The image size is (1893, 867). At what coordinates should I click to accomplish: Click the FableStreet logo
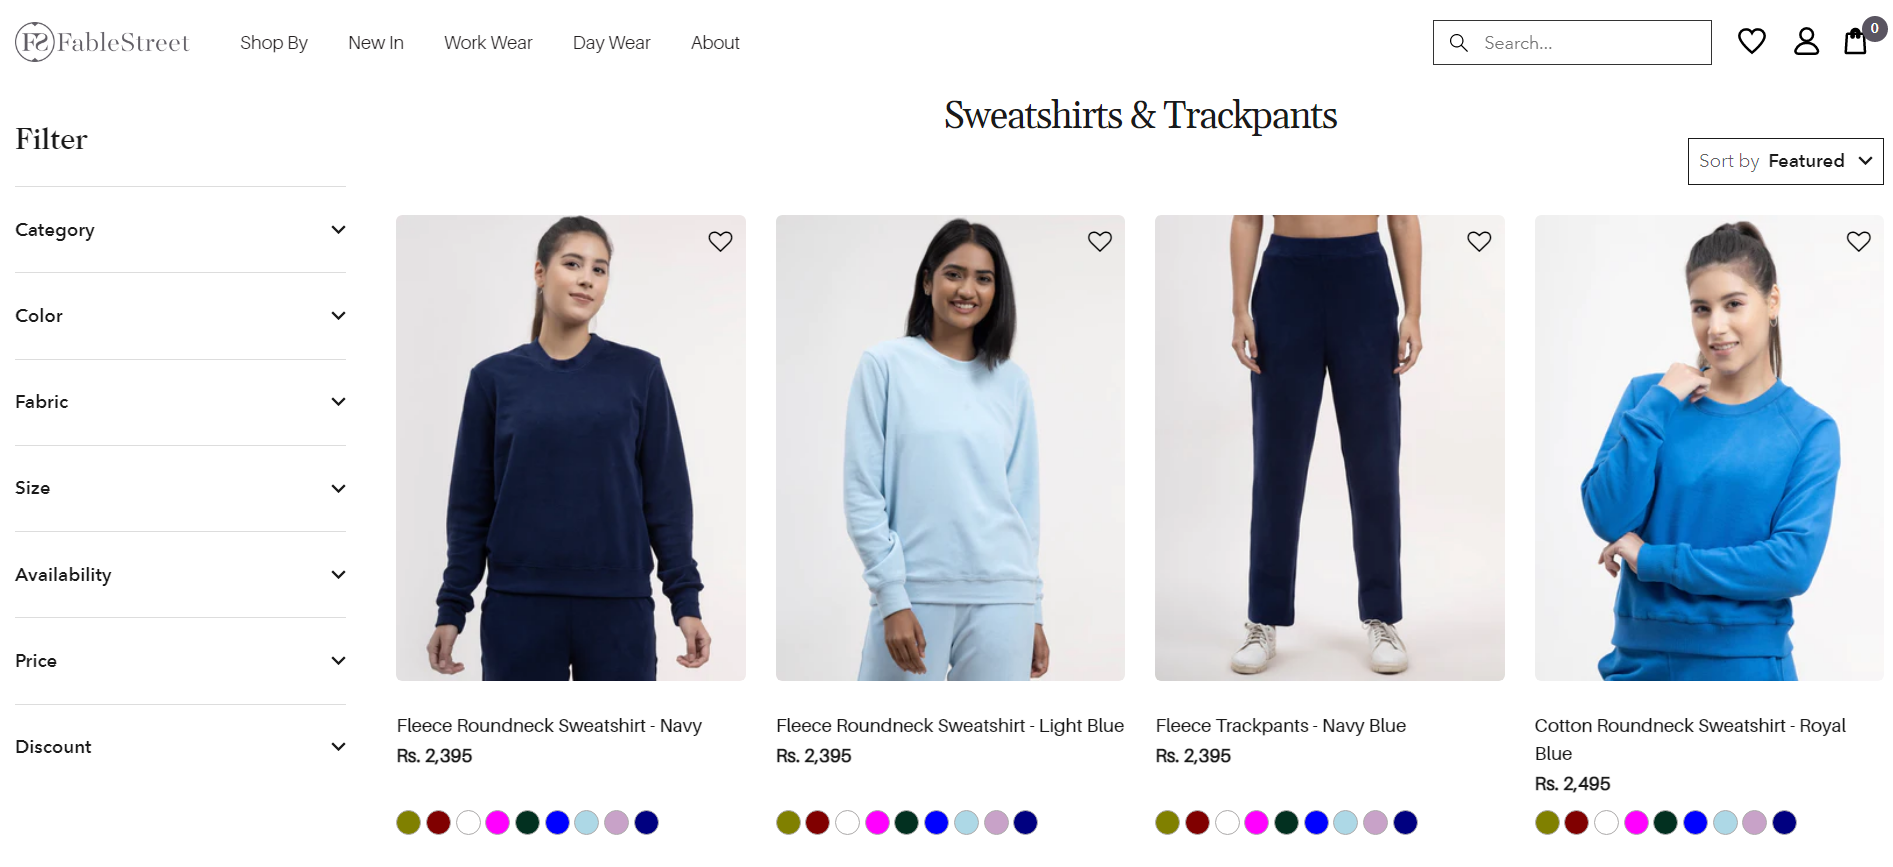[x=102, y=42]
